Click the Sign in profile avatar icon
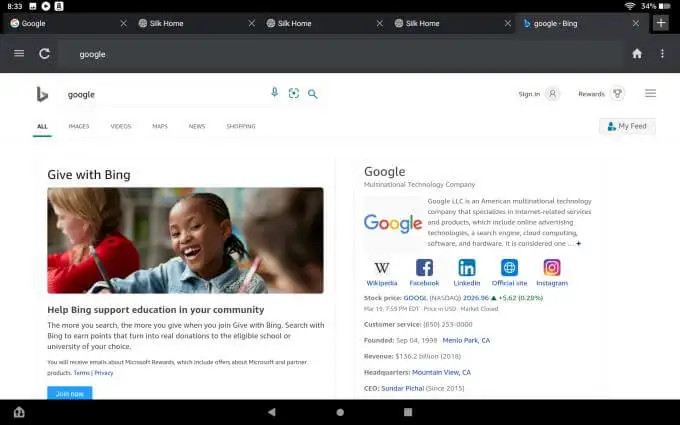The height and width of the screenshot is (425, 680). click(552, 94)
